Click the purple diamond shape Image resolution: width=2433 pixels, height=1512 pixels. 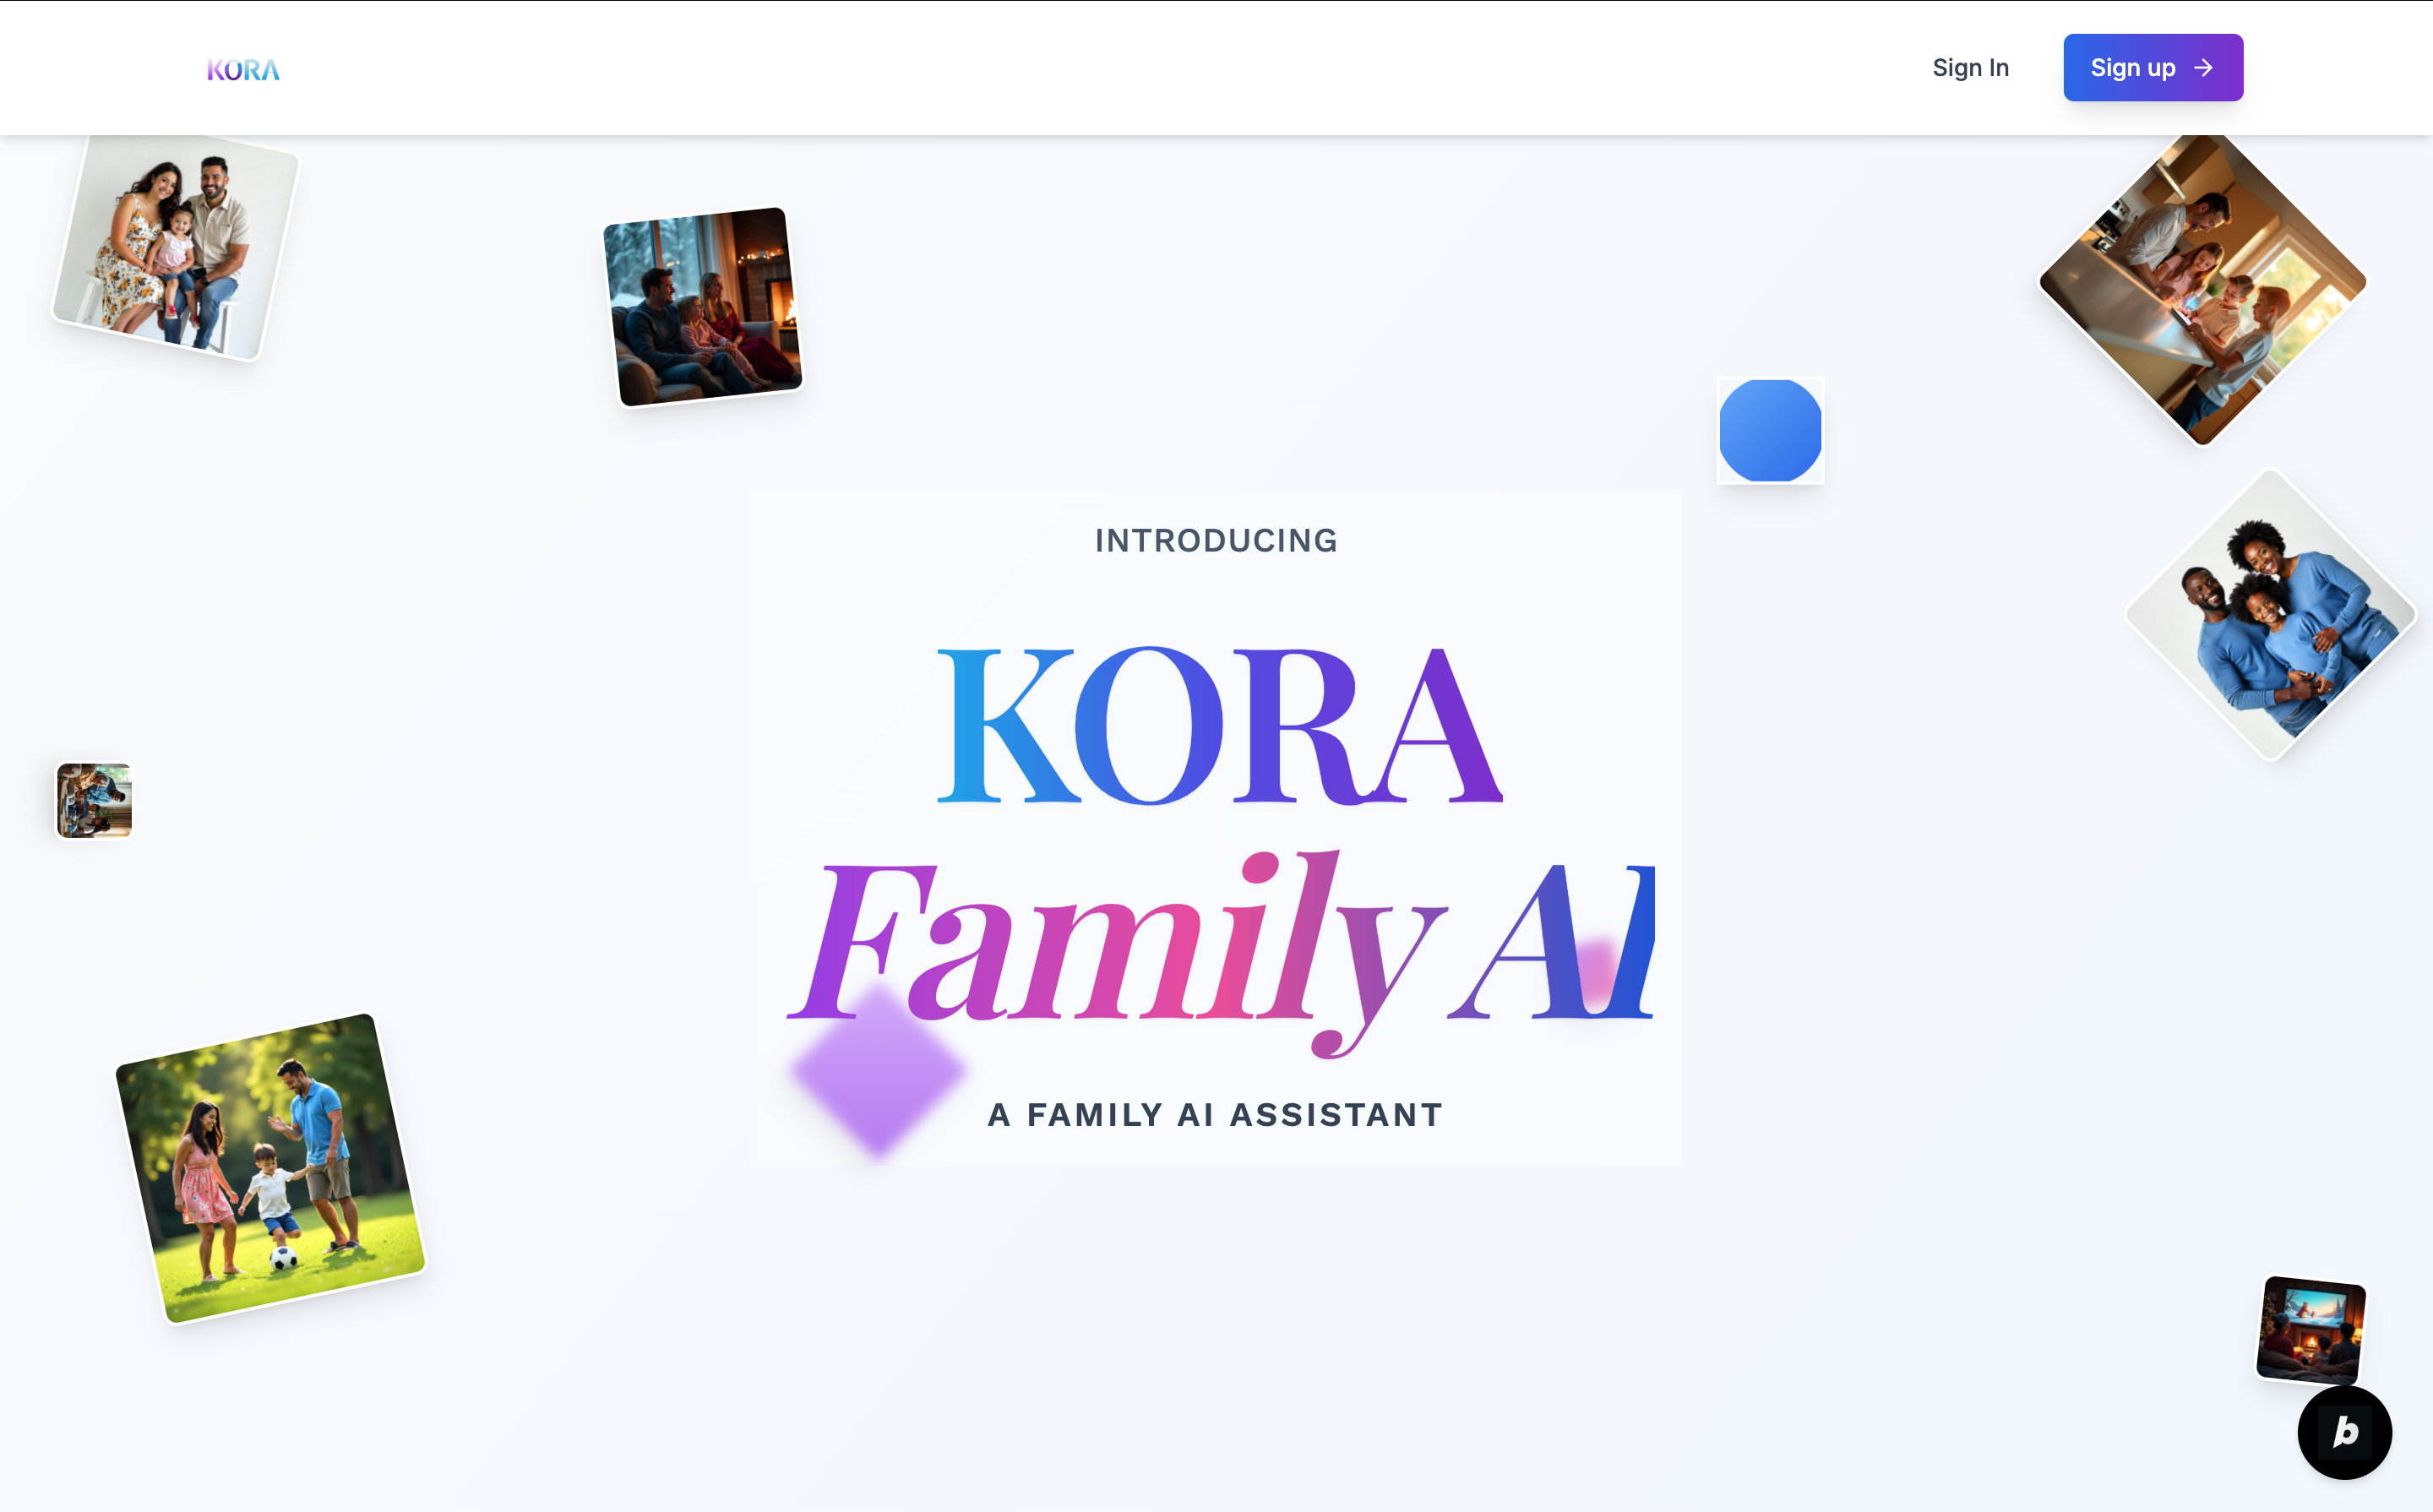tap(877, 1072)
